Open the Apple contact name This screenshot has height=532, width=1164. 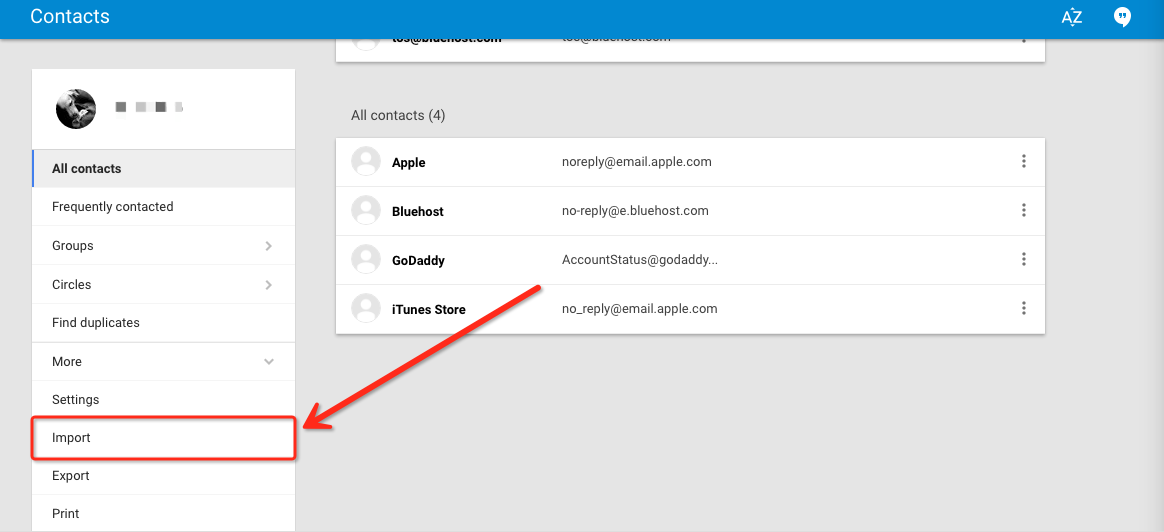pyautogui.click(x=408, y=162)
